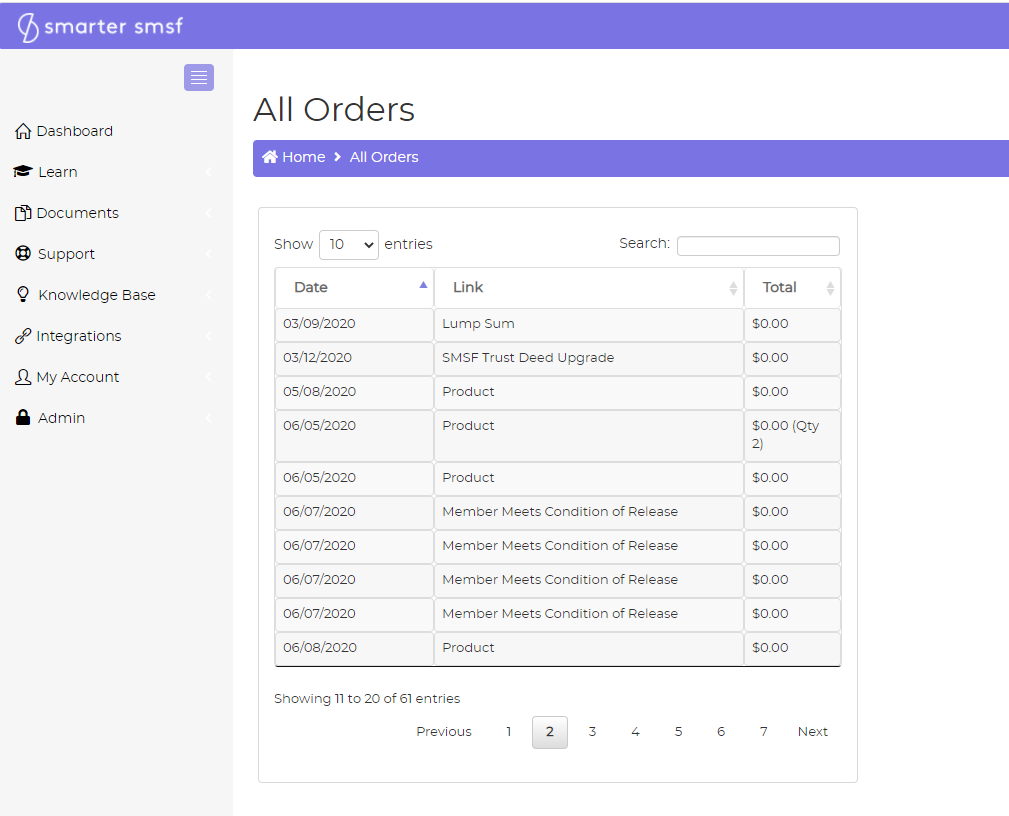
Task: Expand the Knowledge Base submenu chevron
Action: click(208, 295)
